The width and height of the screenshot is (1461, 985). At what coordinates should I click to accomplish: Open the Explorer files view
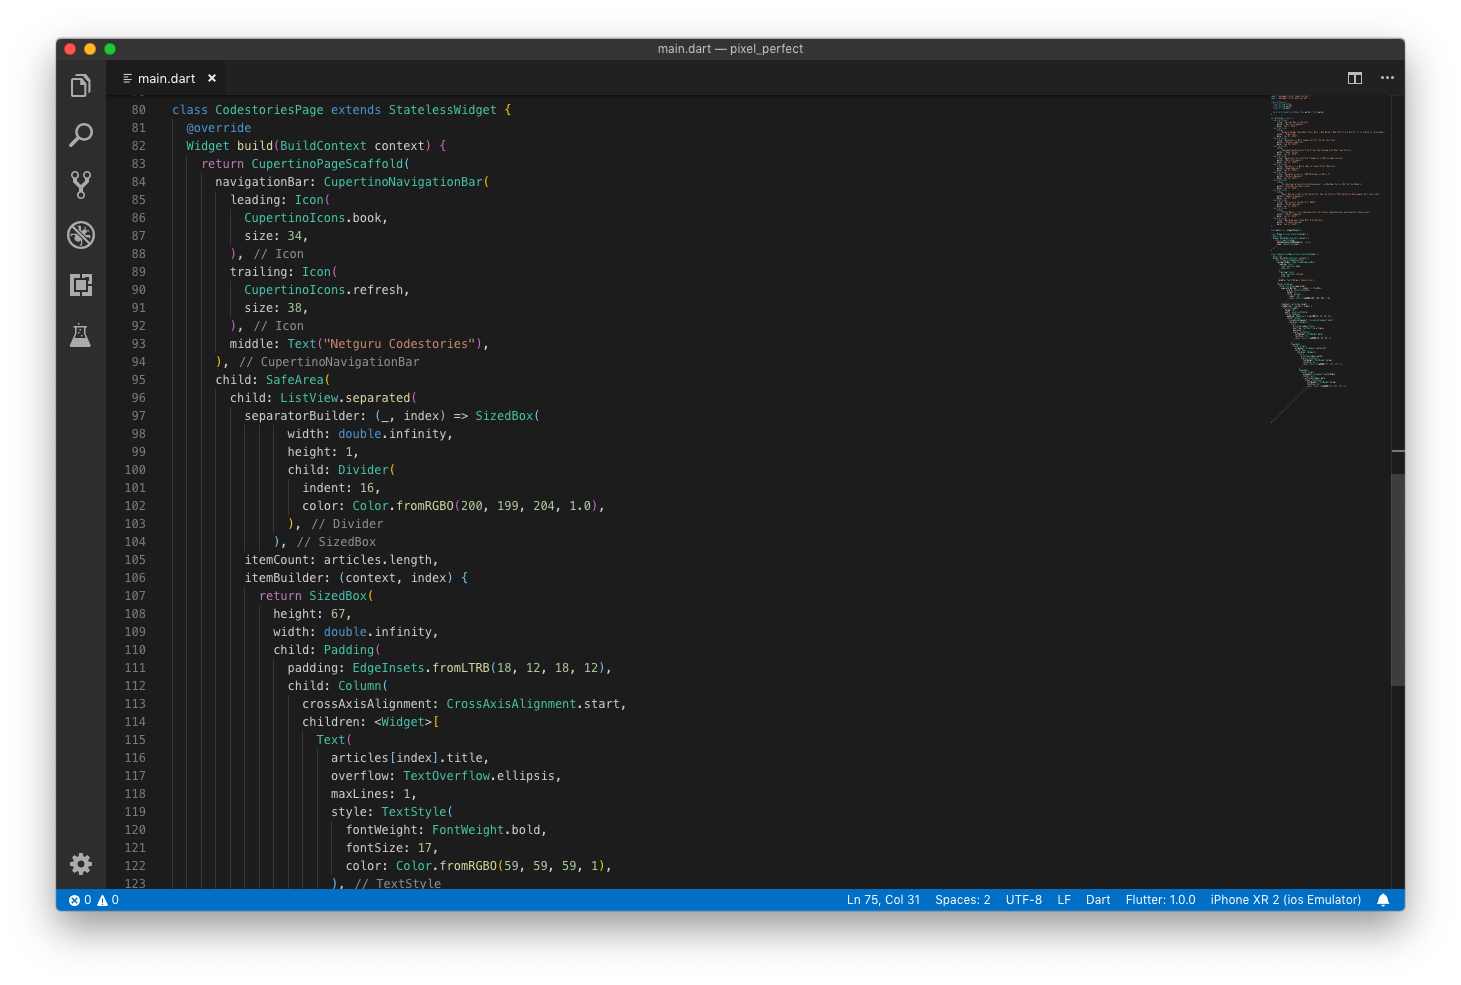[x=81, y=86]
